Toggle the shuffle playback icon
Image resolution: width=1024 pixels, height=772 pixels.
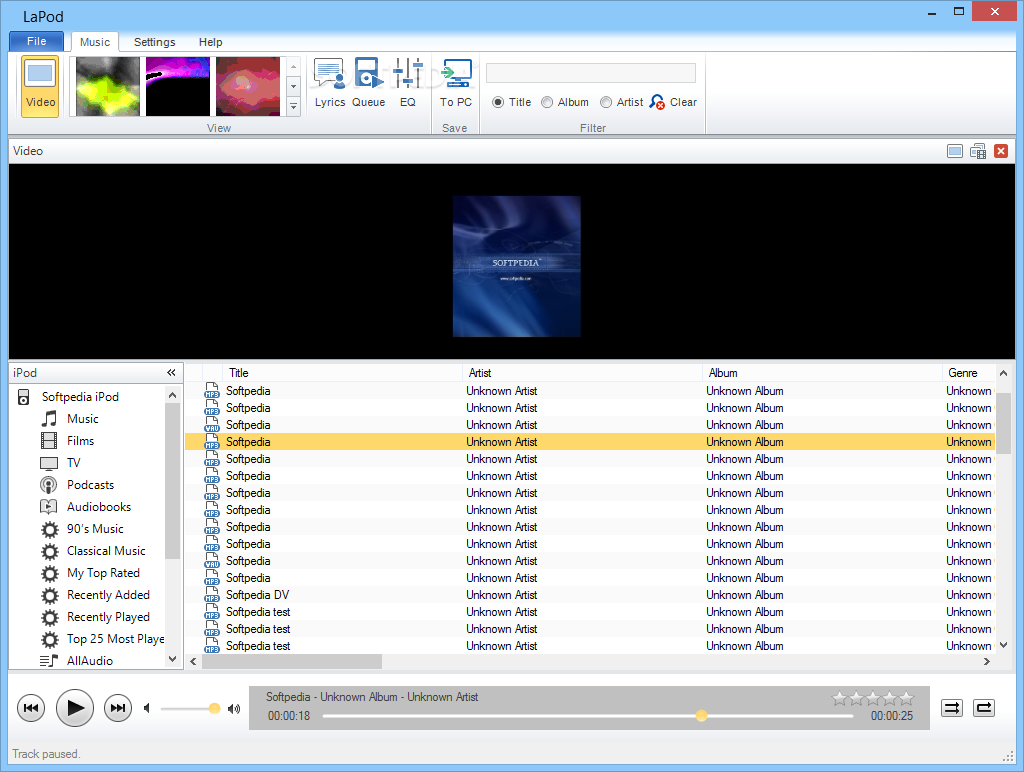point(952,708)
